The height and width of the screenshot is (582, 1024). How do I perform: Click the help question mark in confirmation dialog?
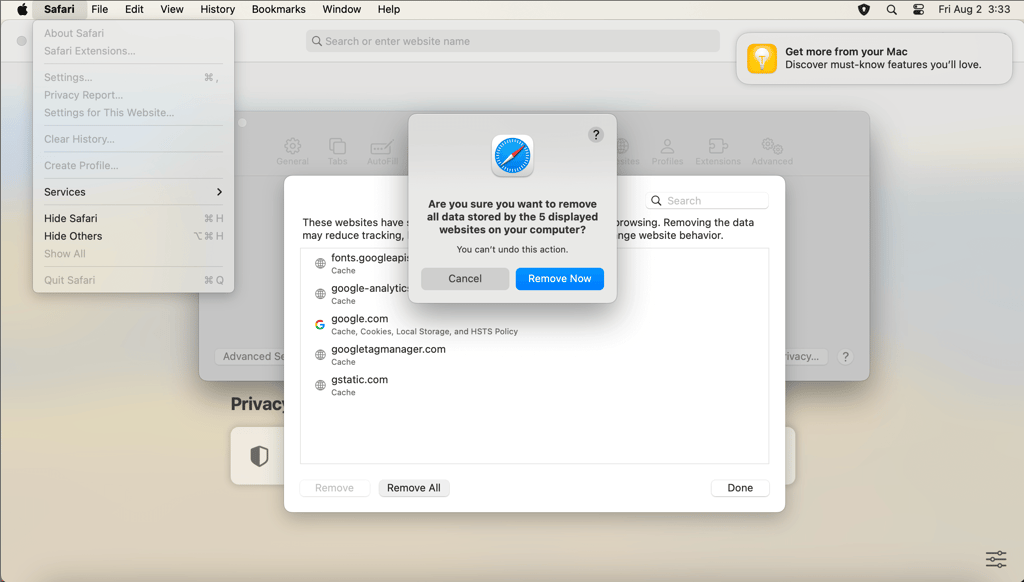pyautogui.click(x=596, y=135)
